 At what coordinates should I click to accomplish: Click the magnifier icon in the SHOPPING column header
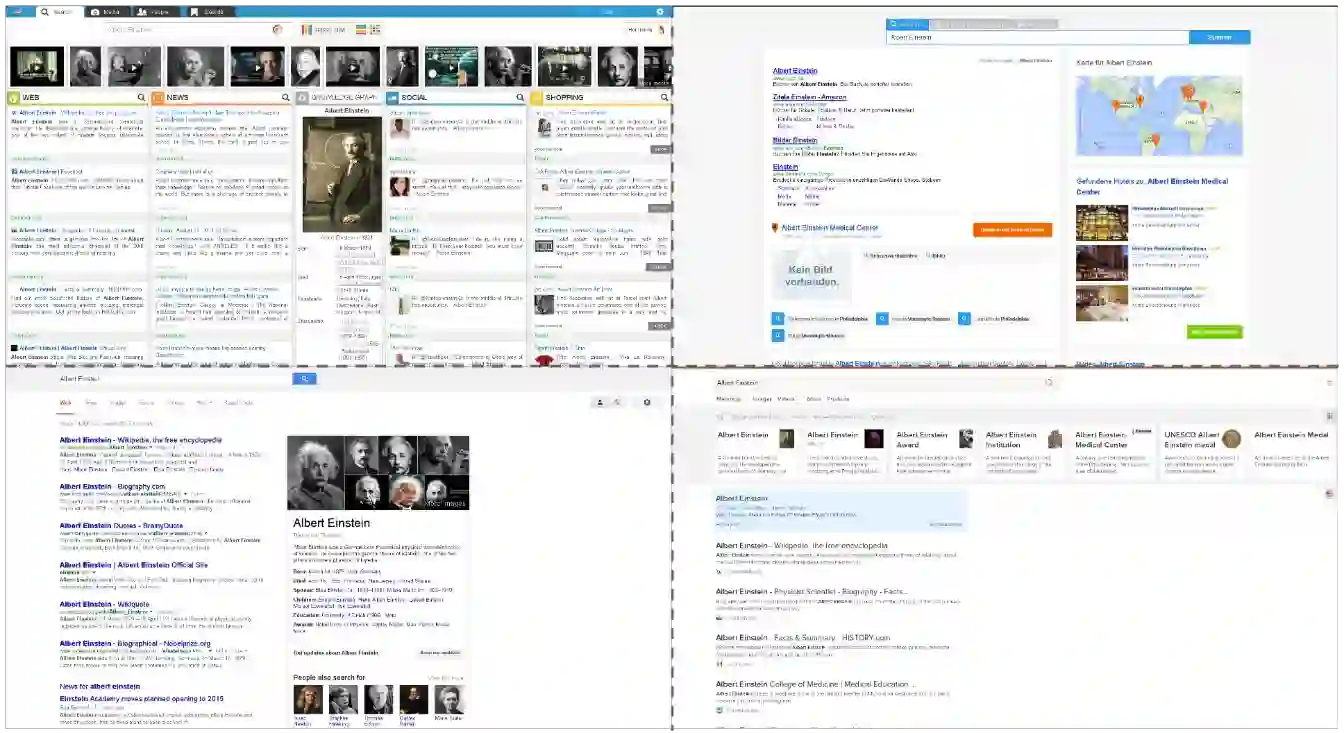click(x=664, y=98)
